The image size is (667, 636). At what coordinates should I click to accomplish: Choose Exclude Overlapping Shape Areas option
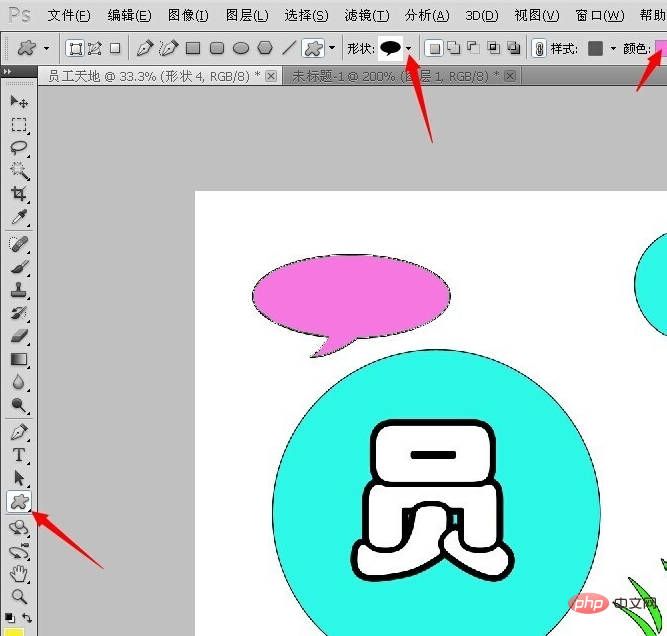(x=513, y=48)
